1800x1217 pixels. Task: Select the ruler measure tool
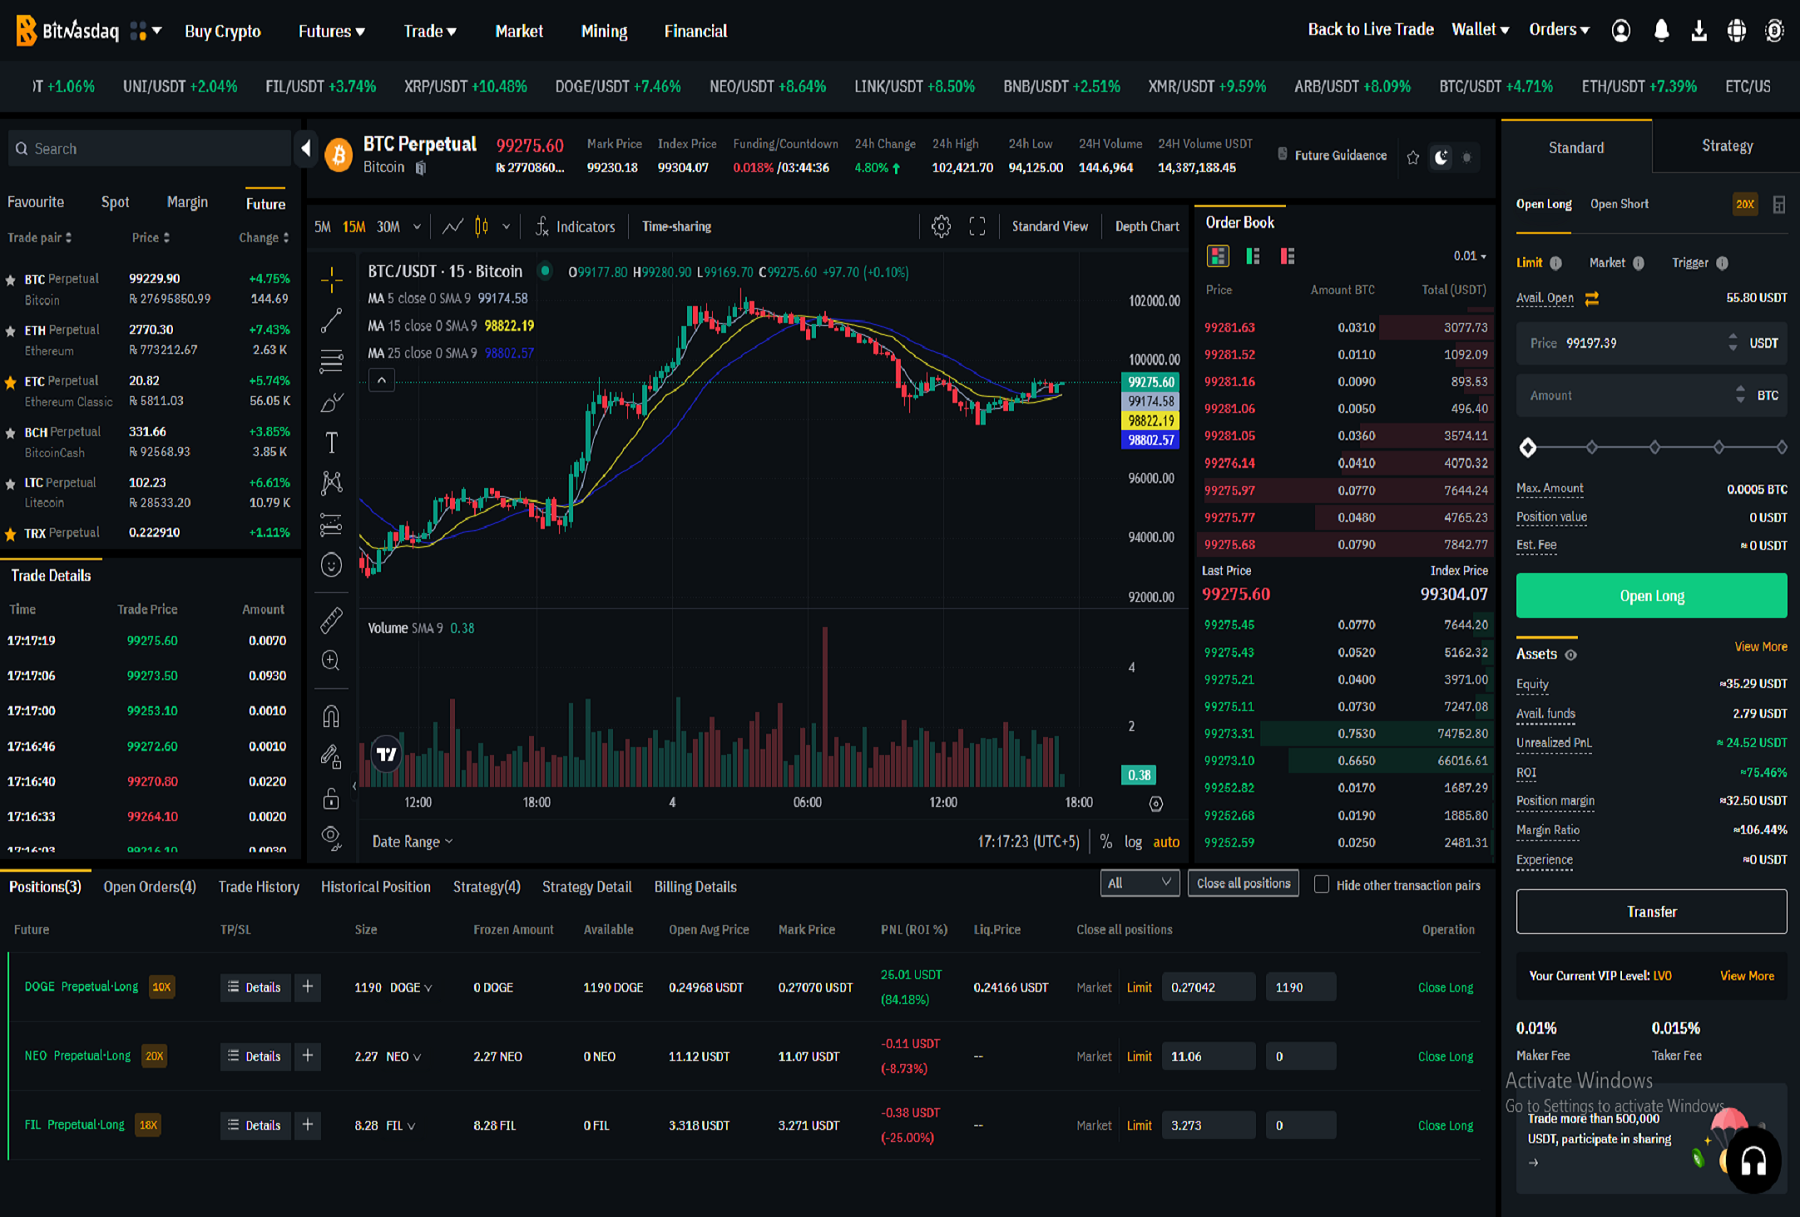click(331, 621)
